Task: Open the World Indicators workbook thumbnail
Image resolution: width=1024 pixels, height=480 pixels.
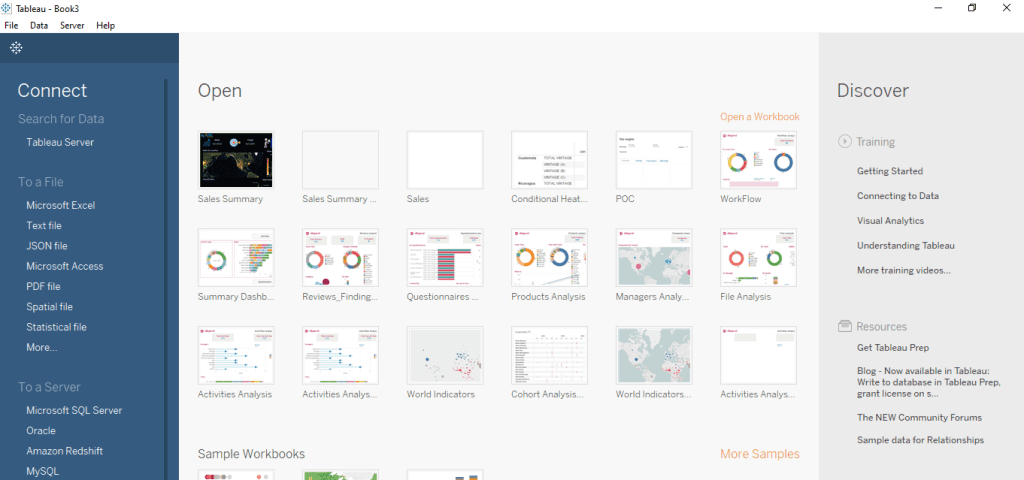Action: tap(445, 355)
